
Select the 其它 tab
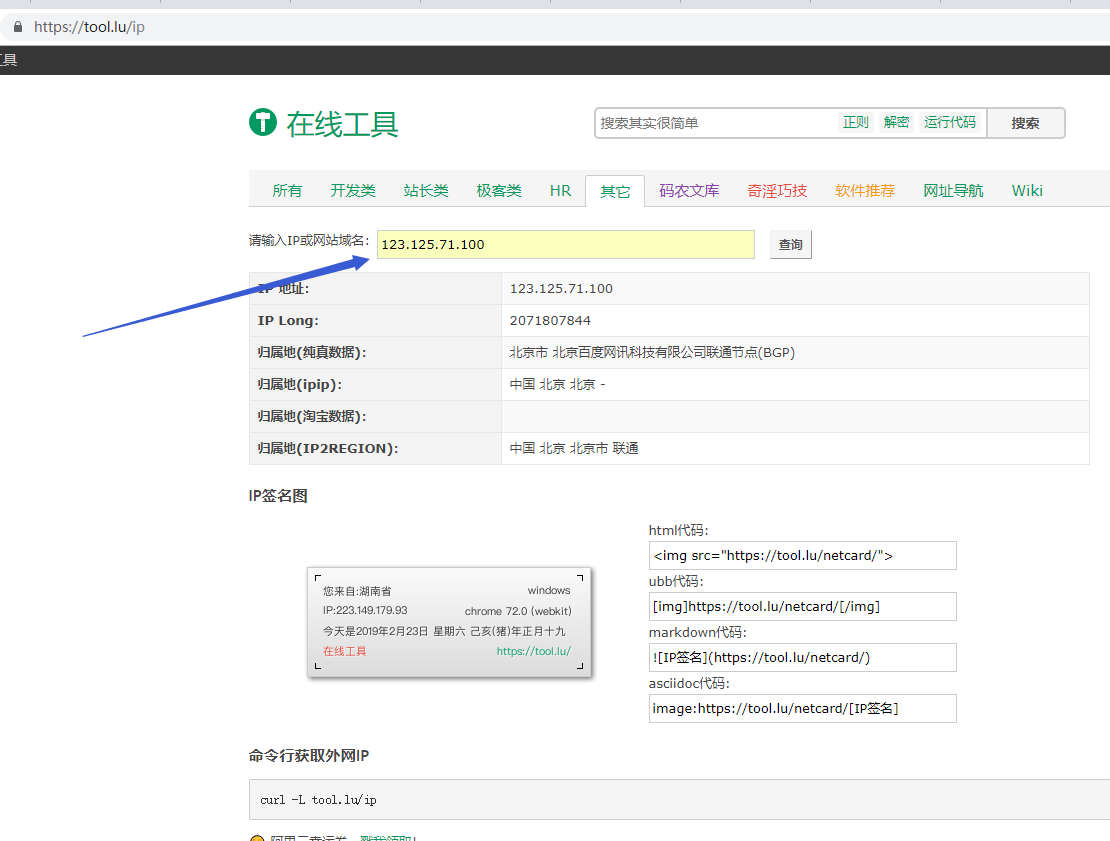tap(615, 192)
